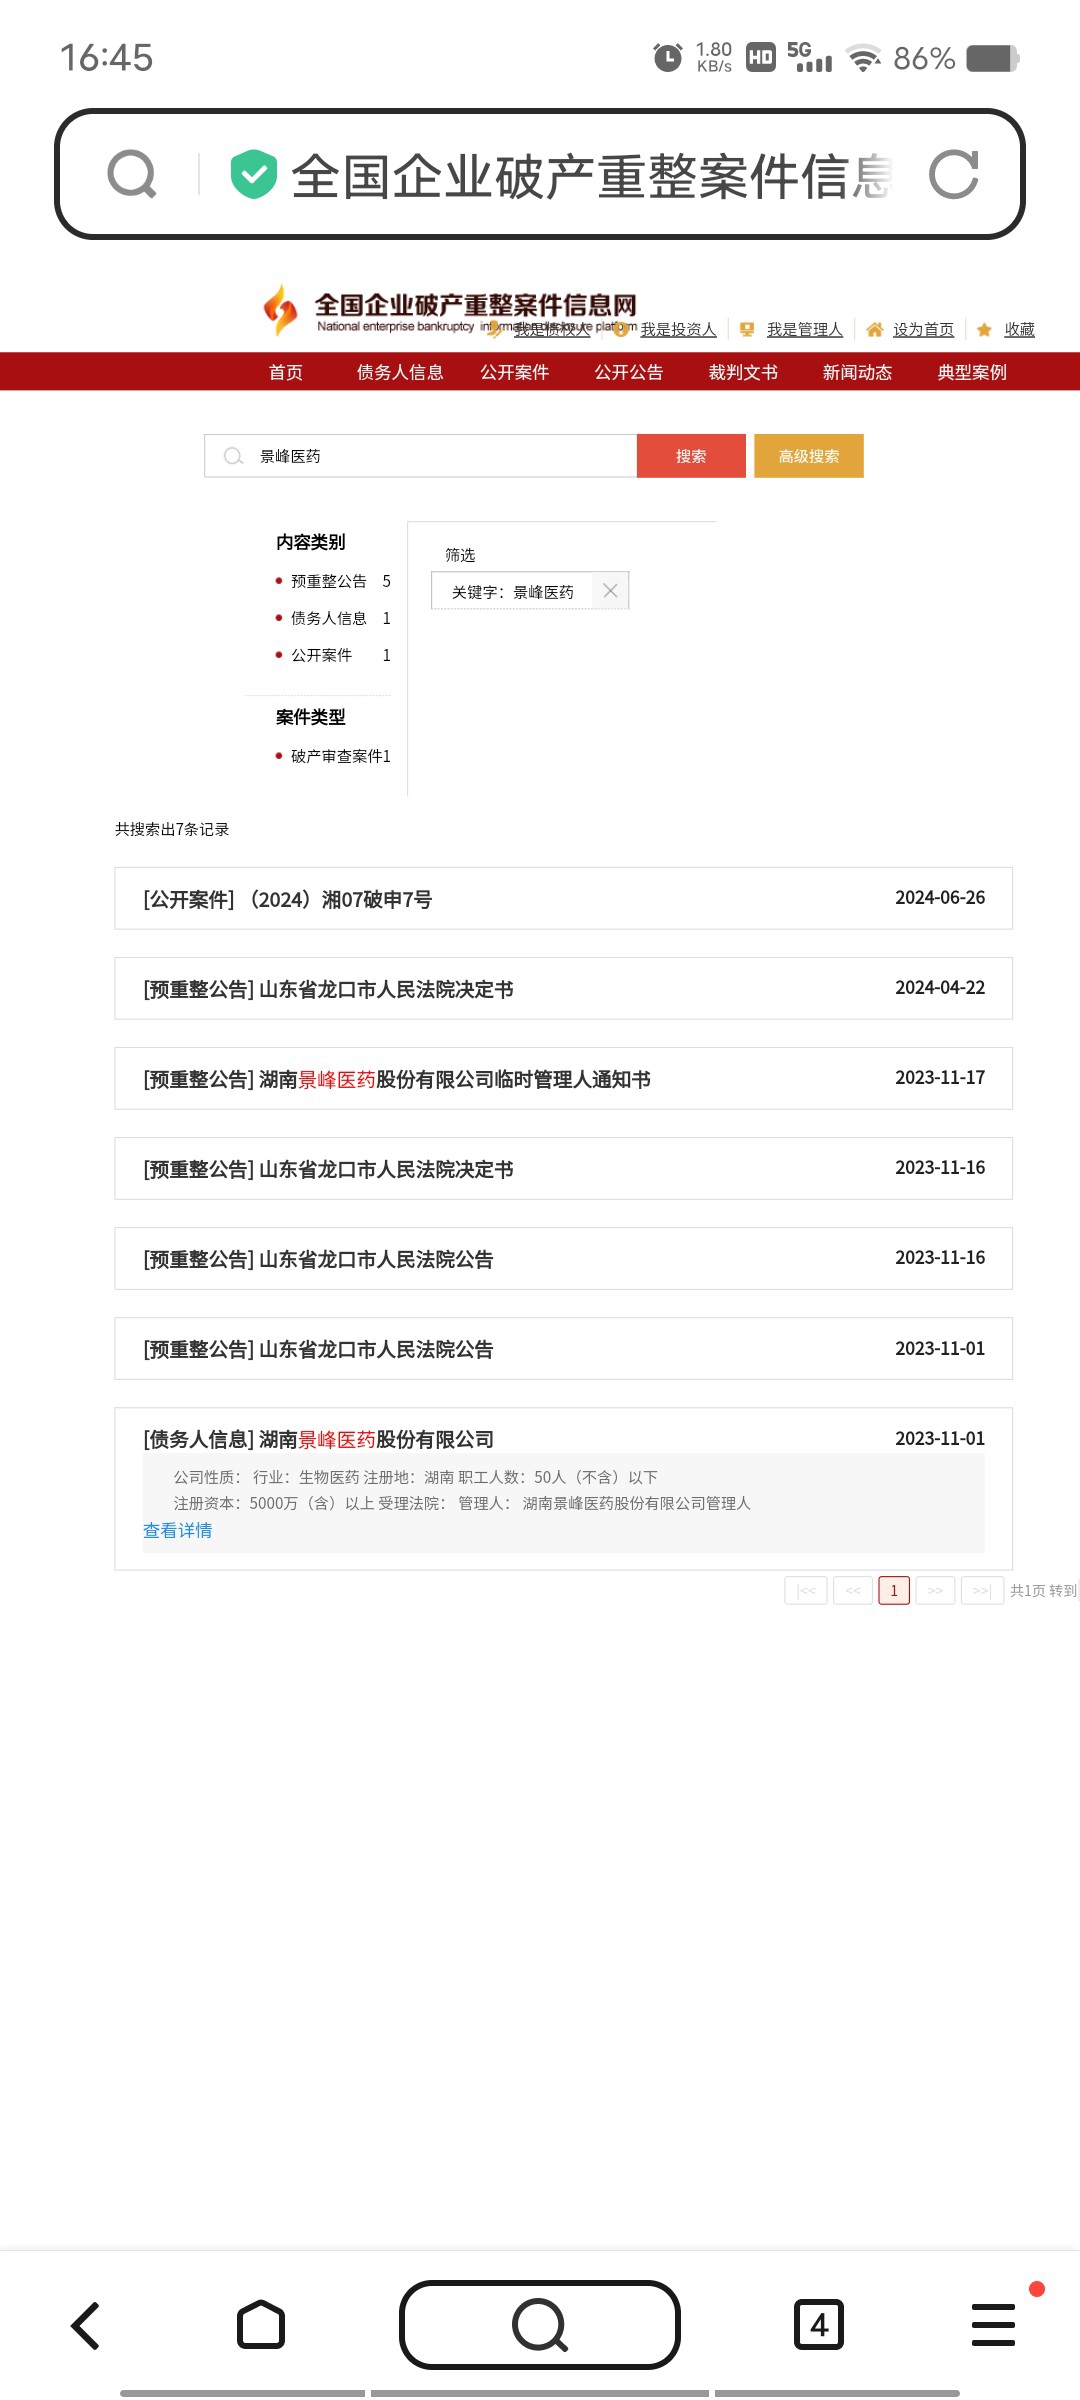
Task: Go to next page with >> button
Action: [x=935, y=1590]
